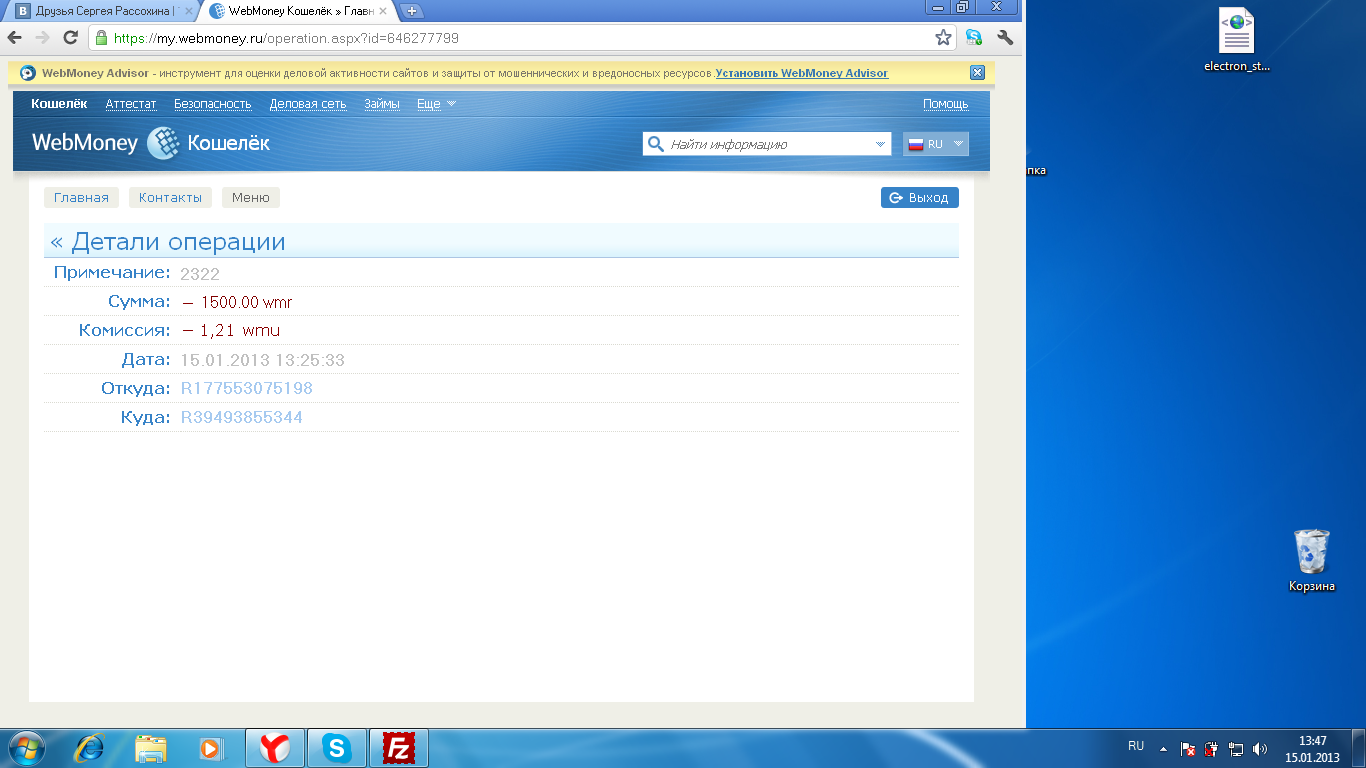
Task: Go back via « Детали операции heading
Action: (x=168, y=242)
